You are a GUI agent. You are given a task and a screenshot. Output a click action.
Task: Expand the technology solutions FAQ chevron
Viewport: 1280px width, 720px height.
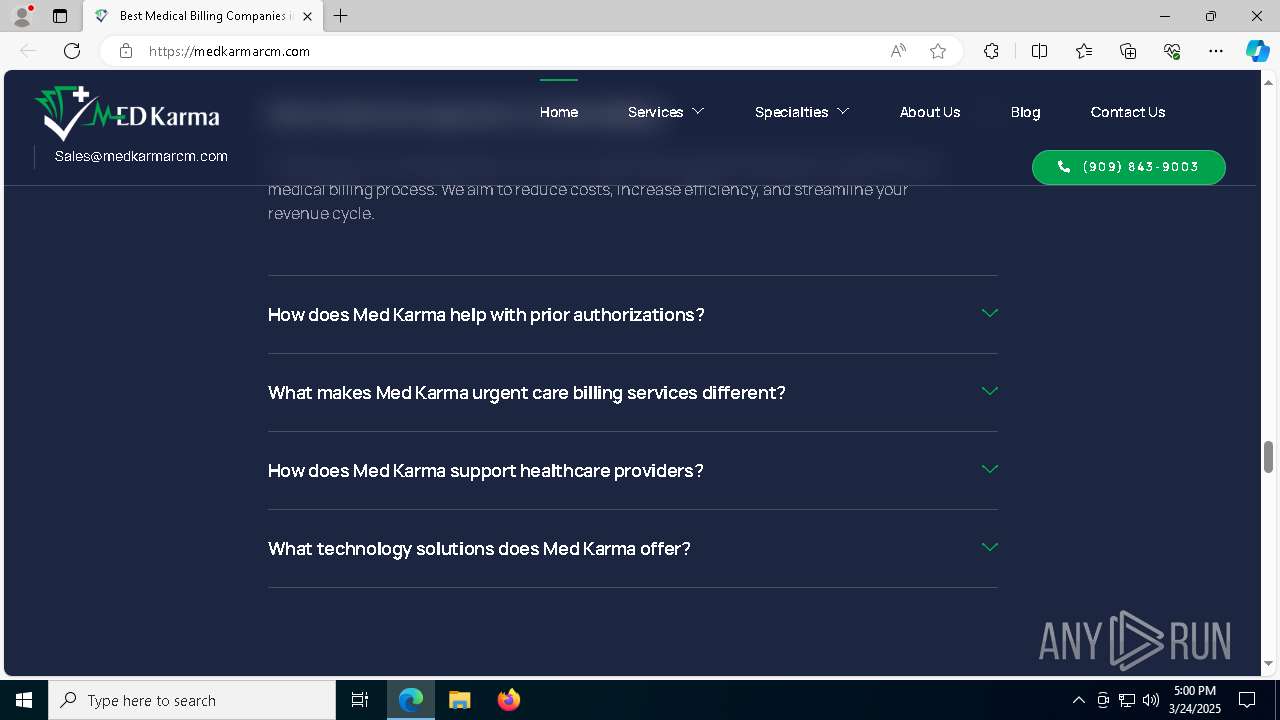click(990, 547)
